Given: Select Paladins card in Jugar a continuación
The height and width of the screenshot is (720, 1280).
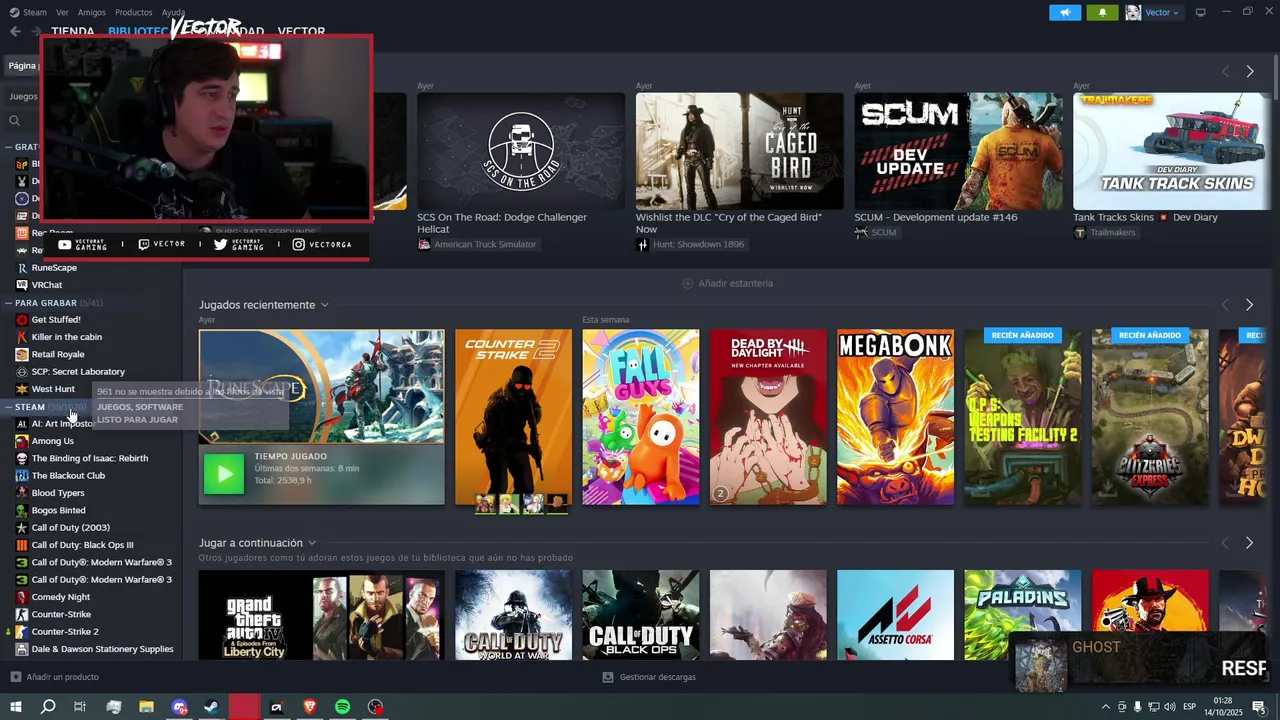Looking at the screenshot, I should (1023, 615).
